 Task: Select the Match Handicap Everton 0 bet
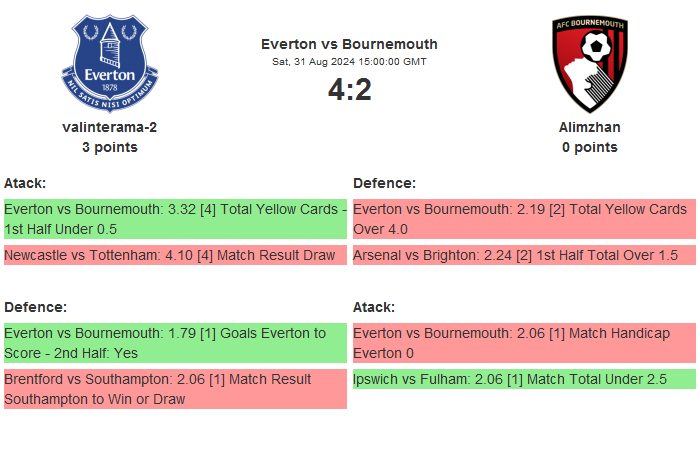[524, 343]
